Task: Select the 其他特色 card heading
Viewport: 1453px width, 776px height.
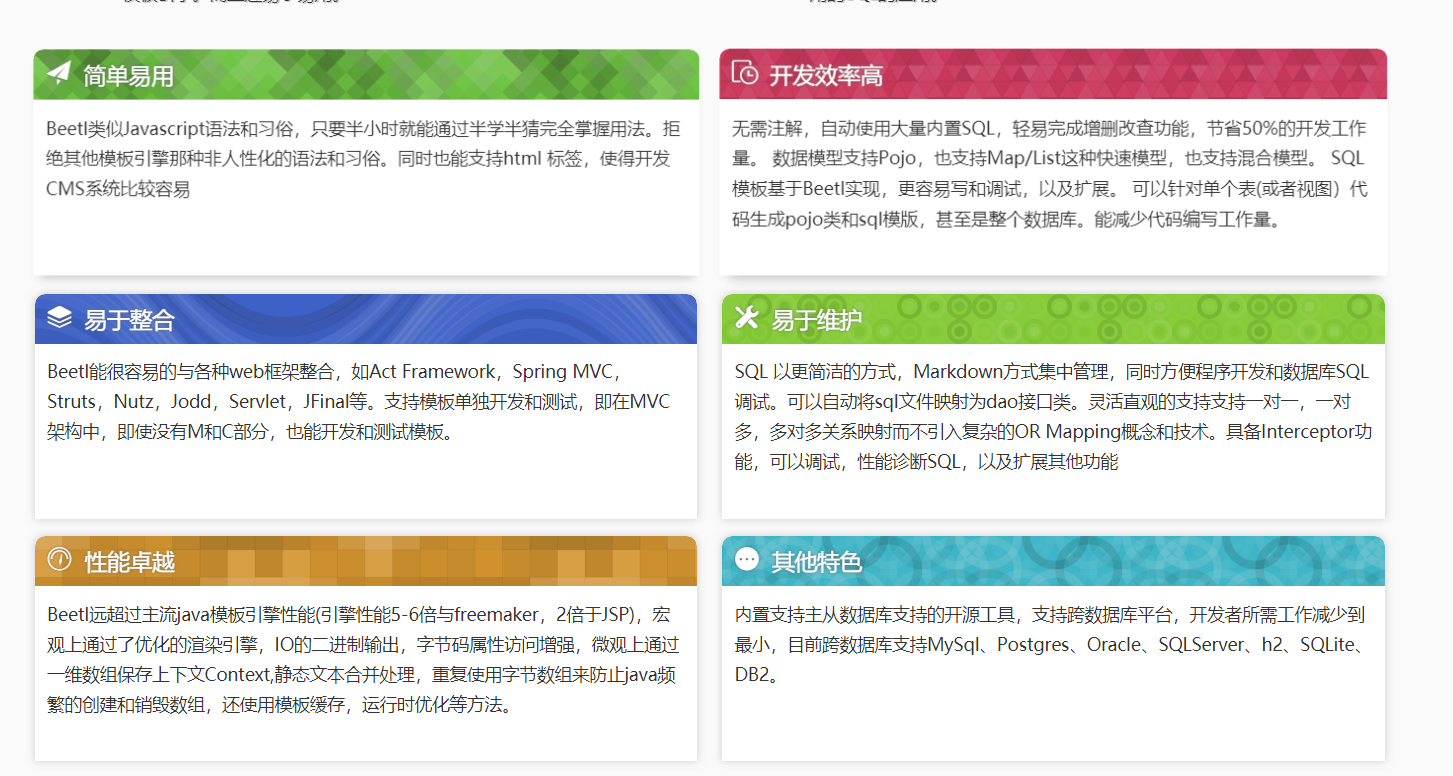Action: [817, 562]
